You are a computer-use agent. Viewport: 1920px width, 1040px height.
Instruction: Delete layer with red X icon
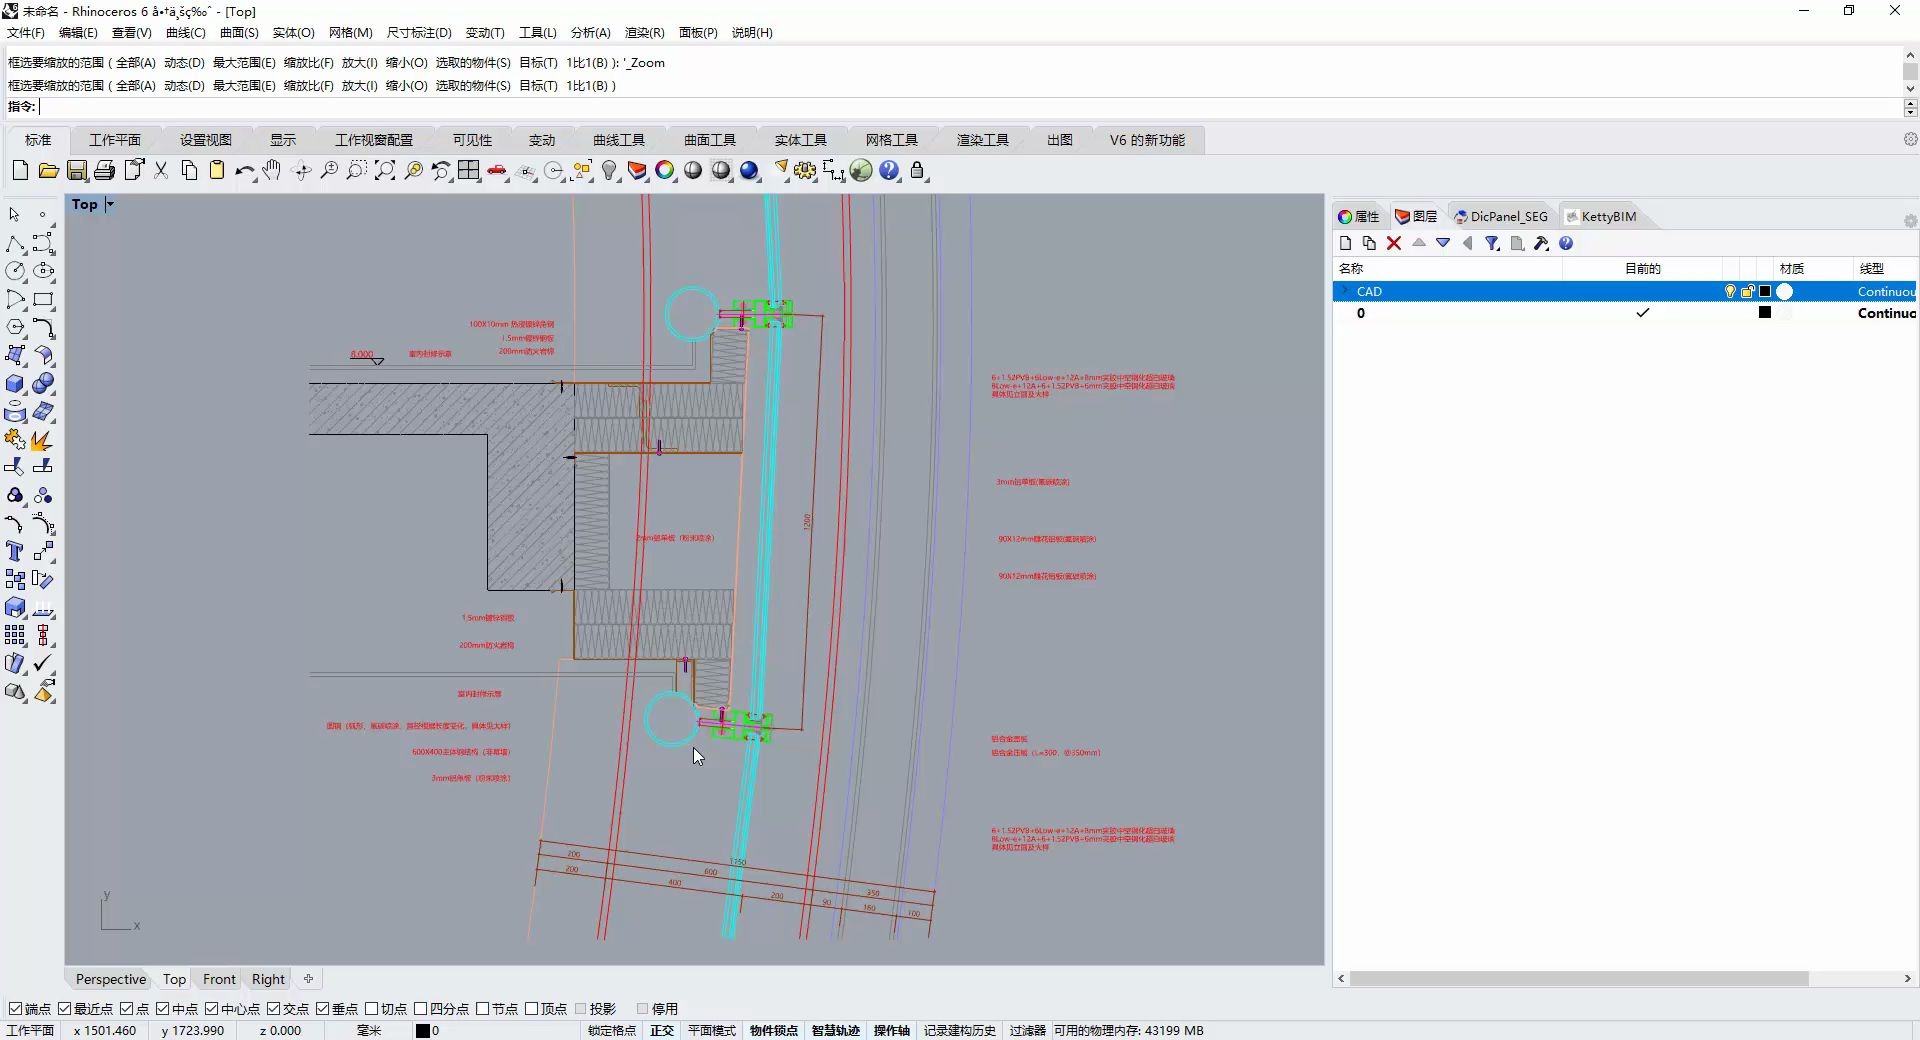pyautogui.click(x=1394, y=243)
